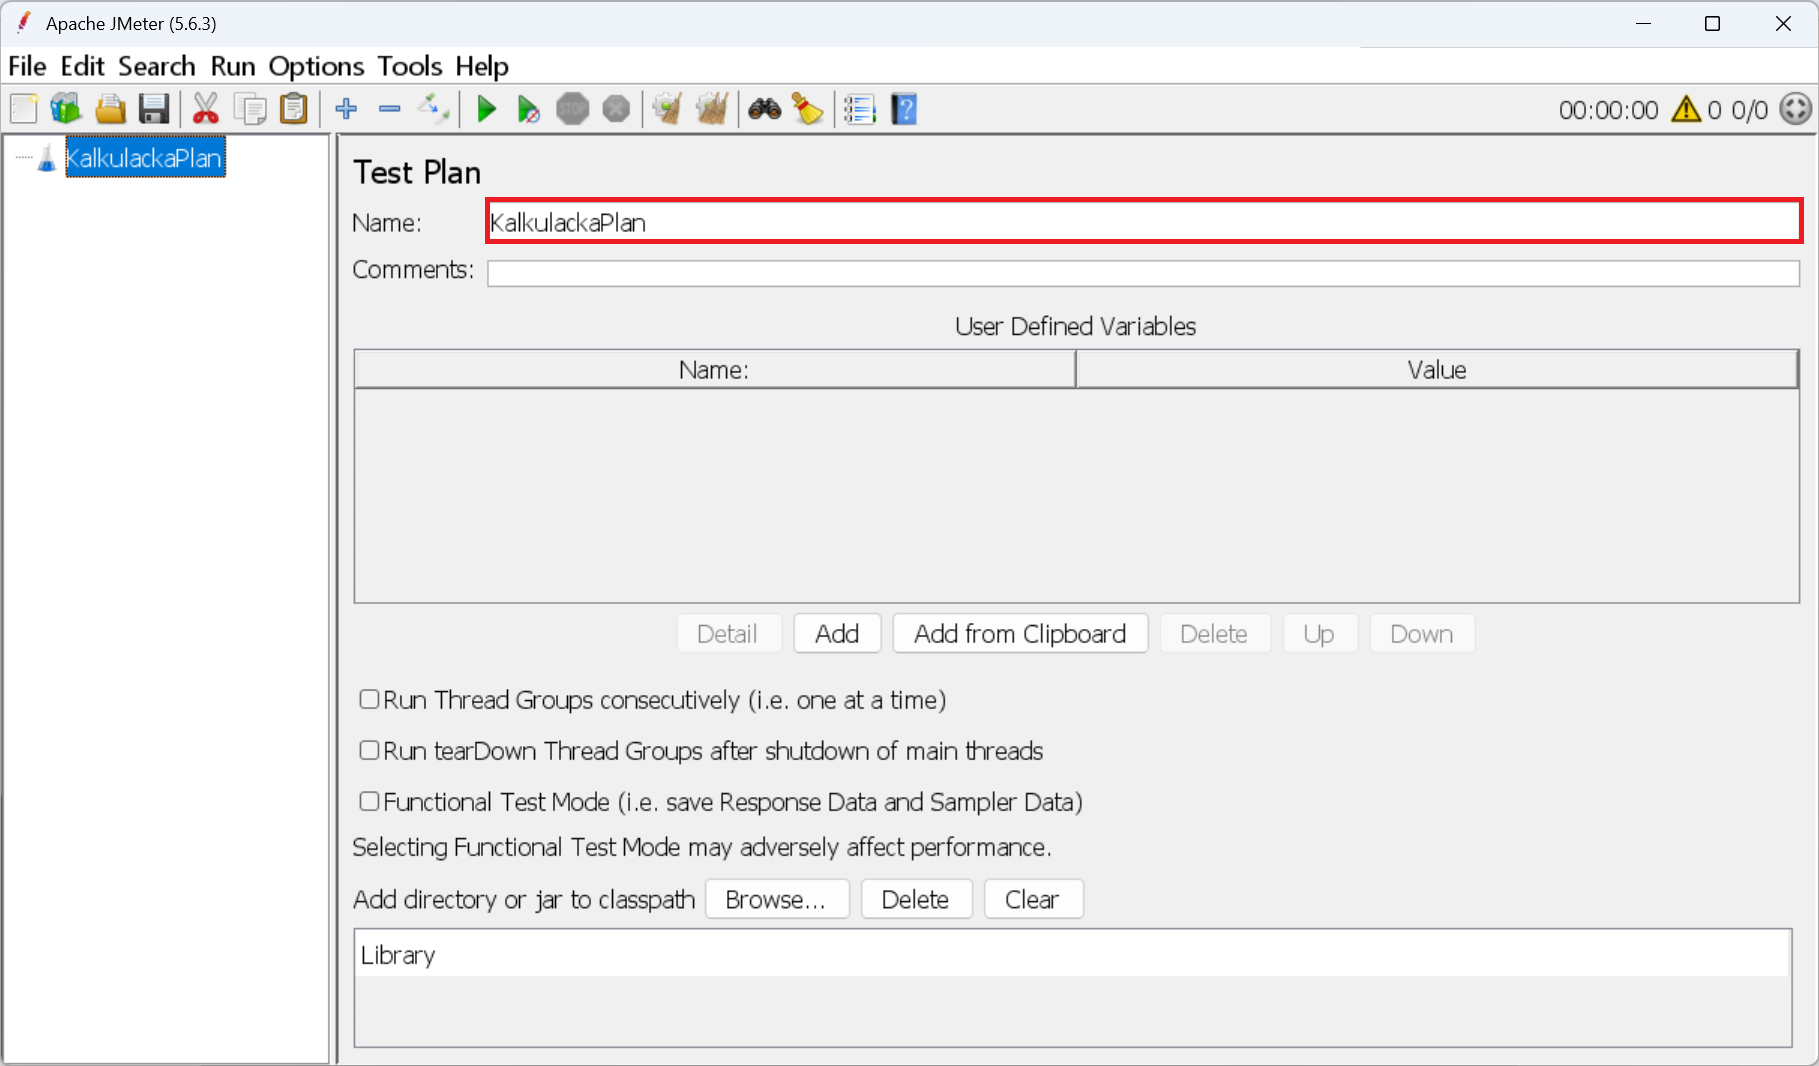Save the test plan with floppy icon
The image size is (1819, 1066).
(x=154, y=109)
